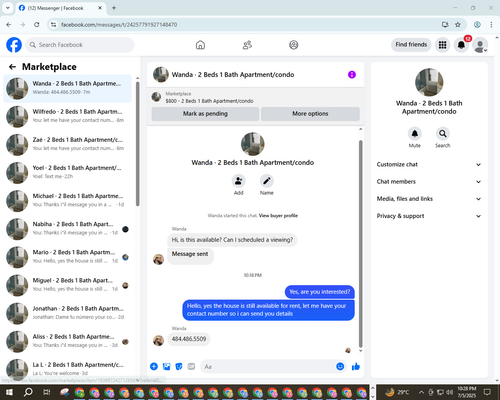Open the Facebook logo home link
The image size is (500, 400).
[14, 45]
